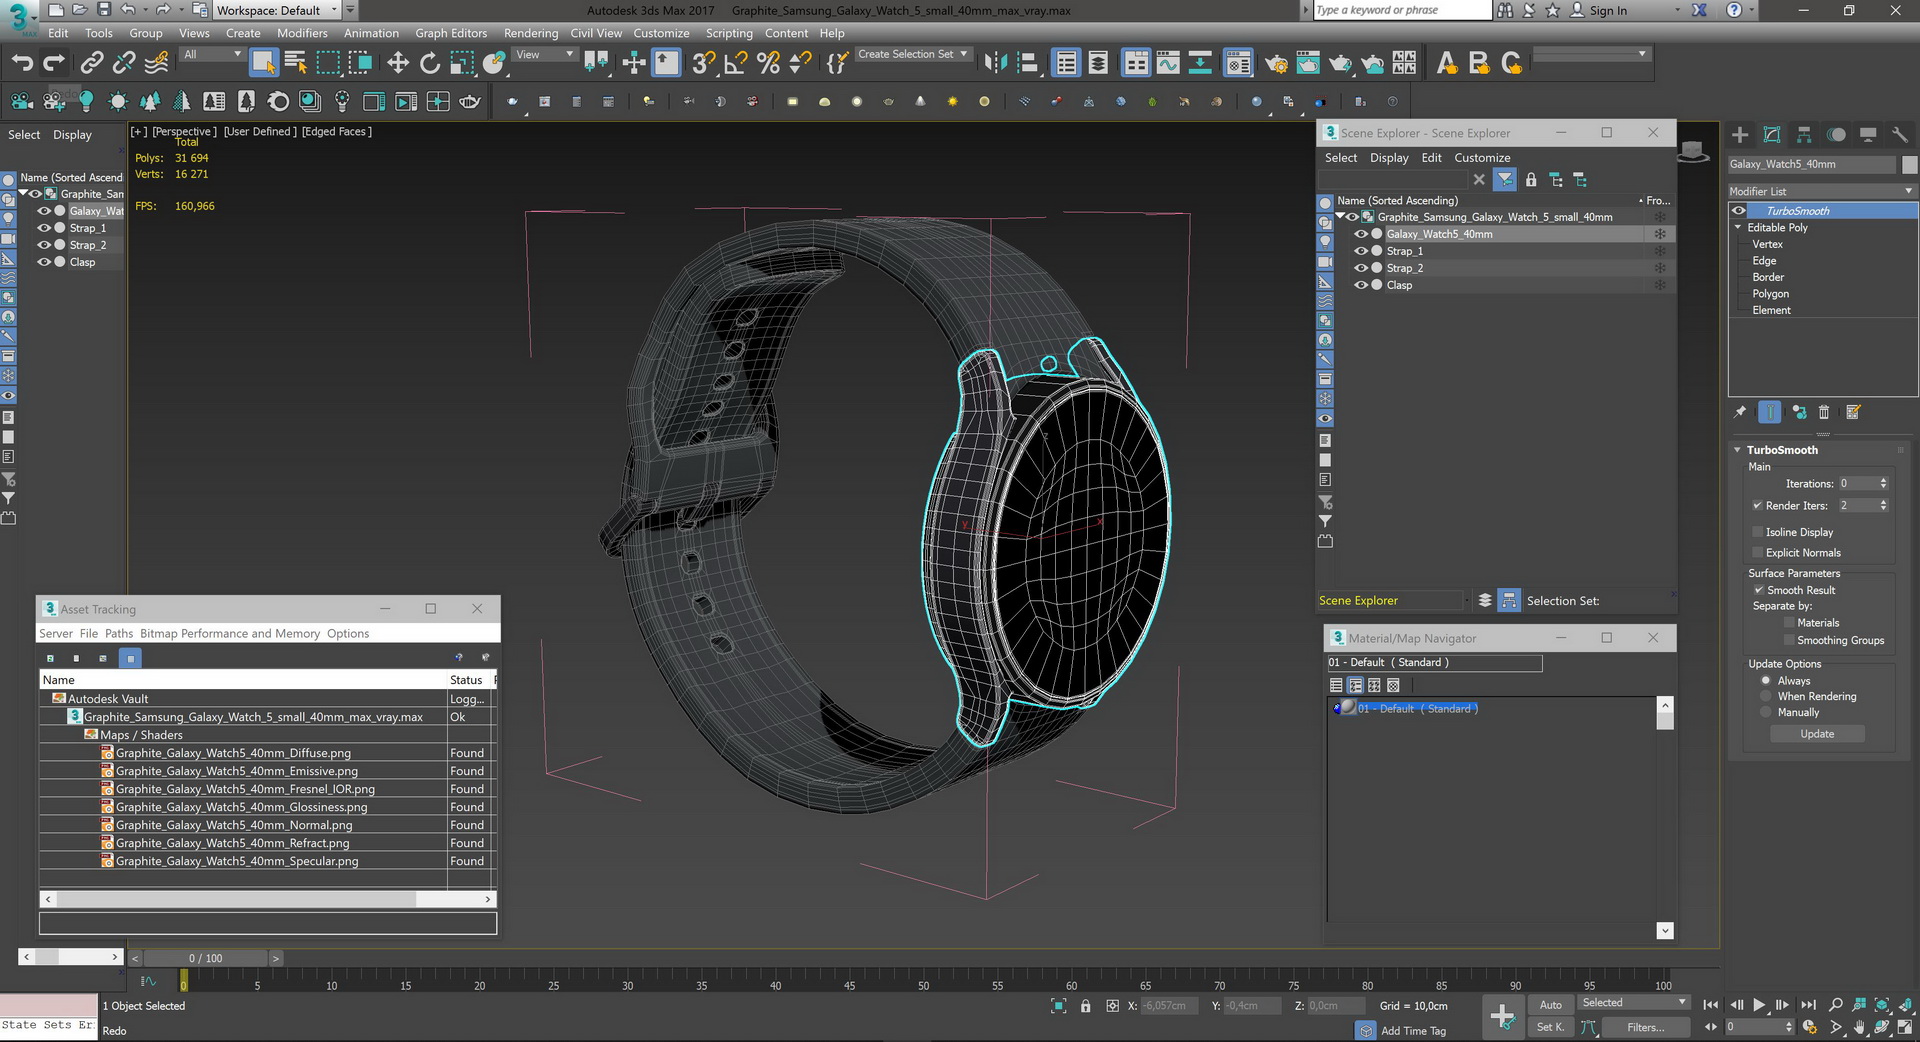Click the Play Animation button
Screen dimensions: 1920x1042
tap(1759, 1005)
